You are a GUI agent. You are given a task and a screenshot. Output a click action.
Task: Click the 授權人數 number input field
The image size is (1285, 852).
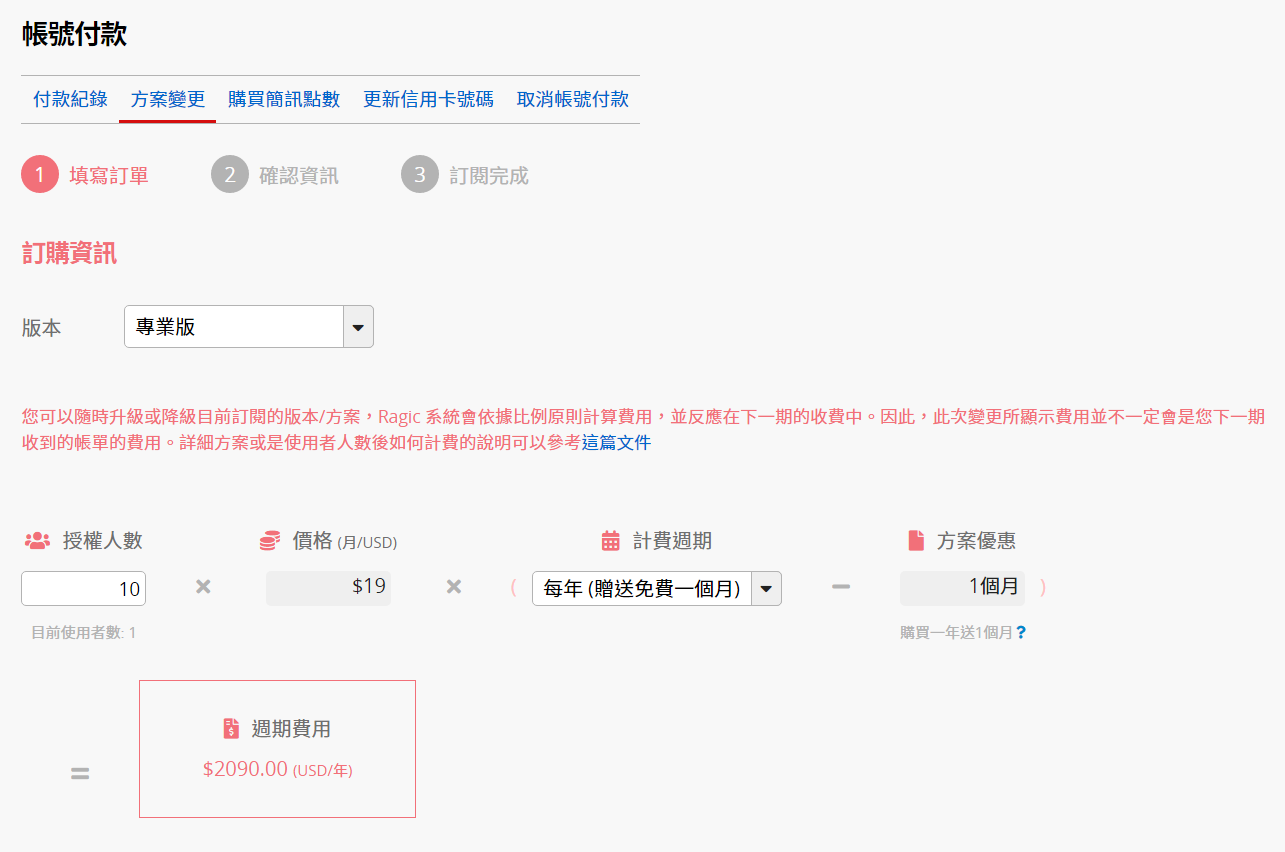(83, 589)
